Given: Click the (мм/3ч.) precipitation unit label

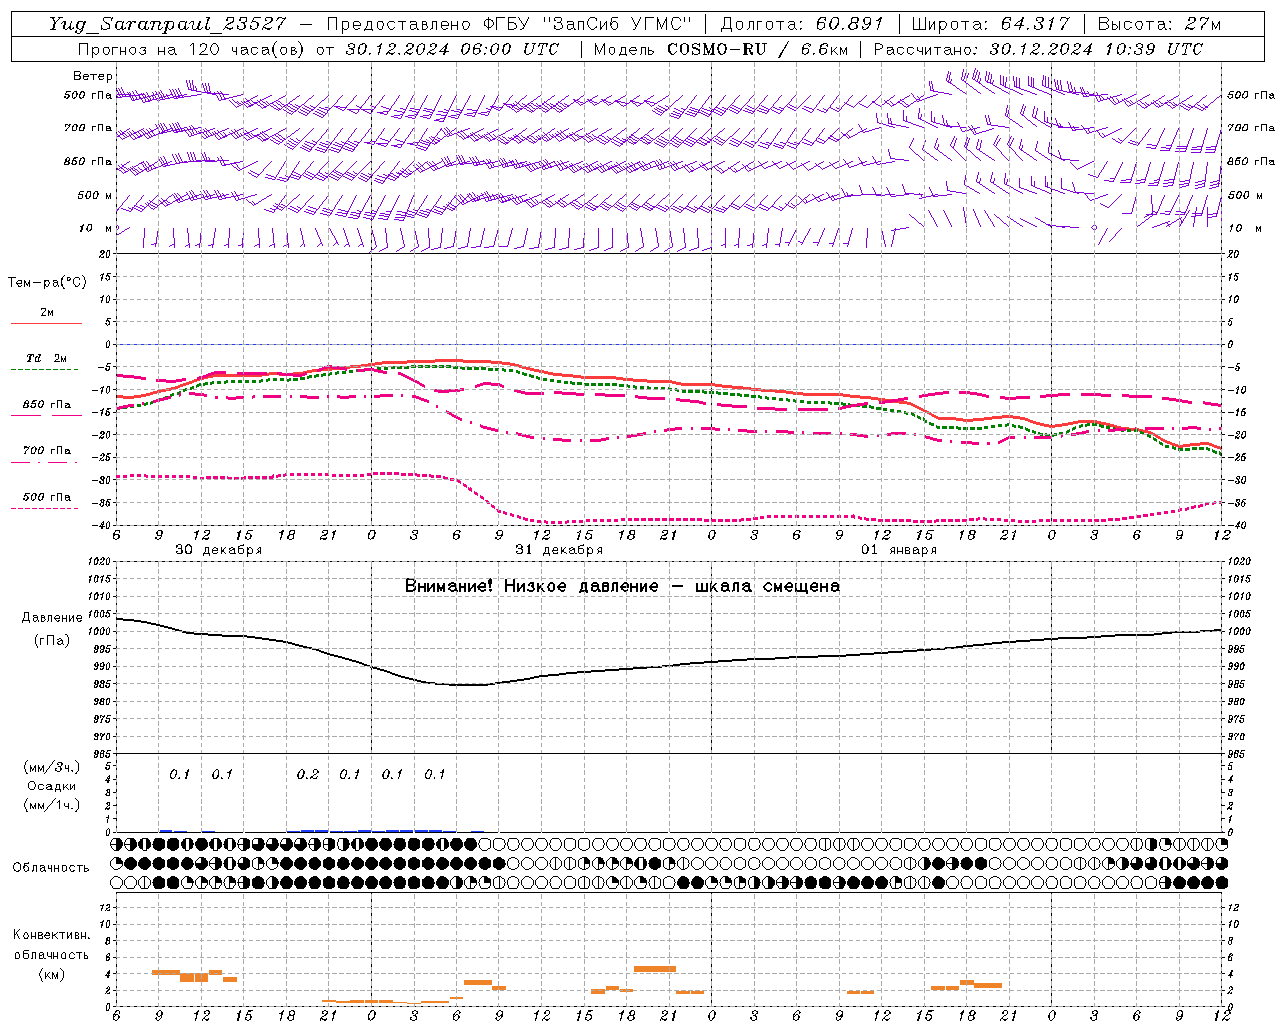Looking at the screenshot, I should click(x=51, y=767).
